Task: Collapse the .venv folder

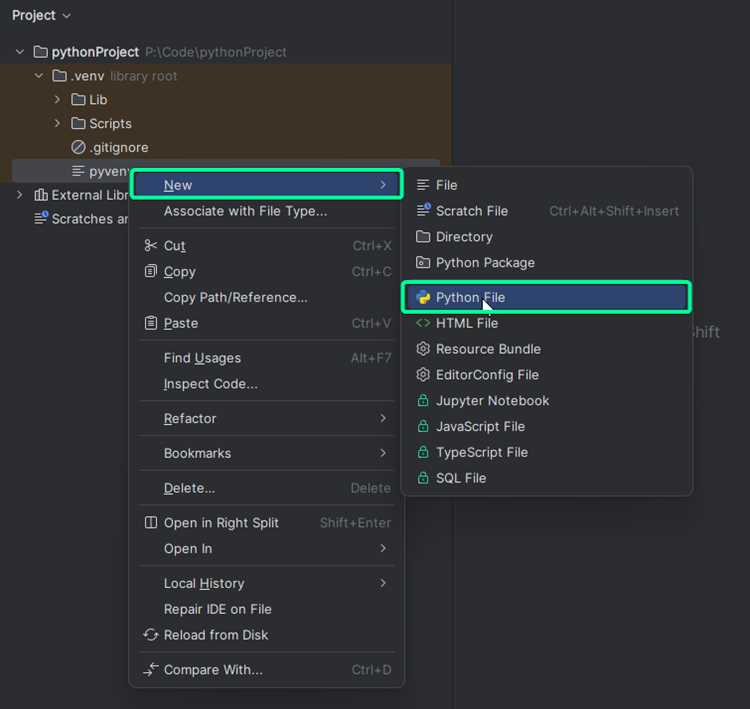Action: tap(39, 76)
